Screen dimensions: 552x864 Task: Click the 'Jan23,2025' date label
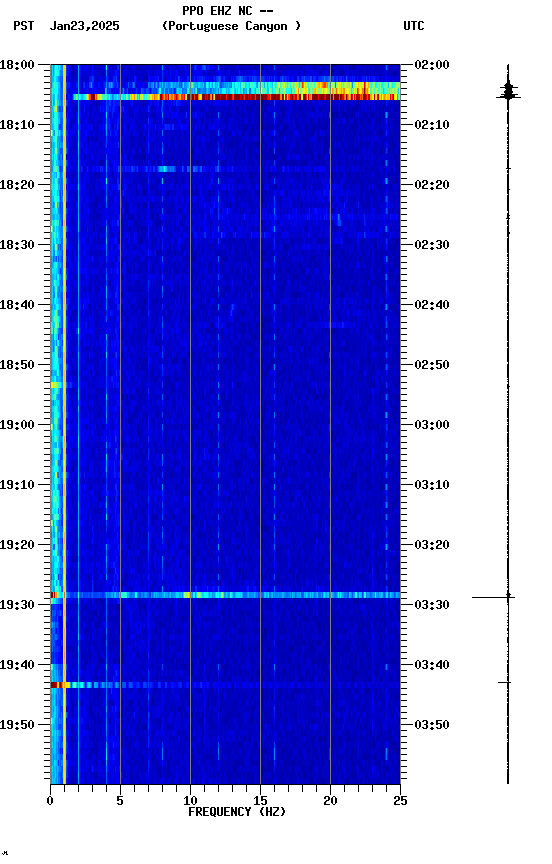pyautogui.click(x=84, y=26)
